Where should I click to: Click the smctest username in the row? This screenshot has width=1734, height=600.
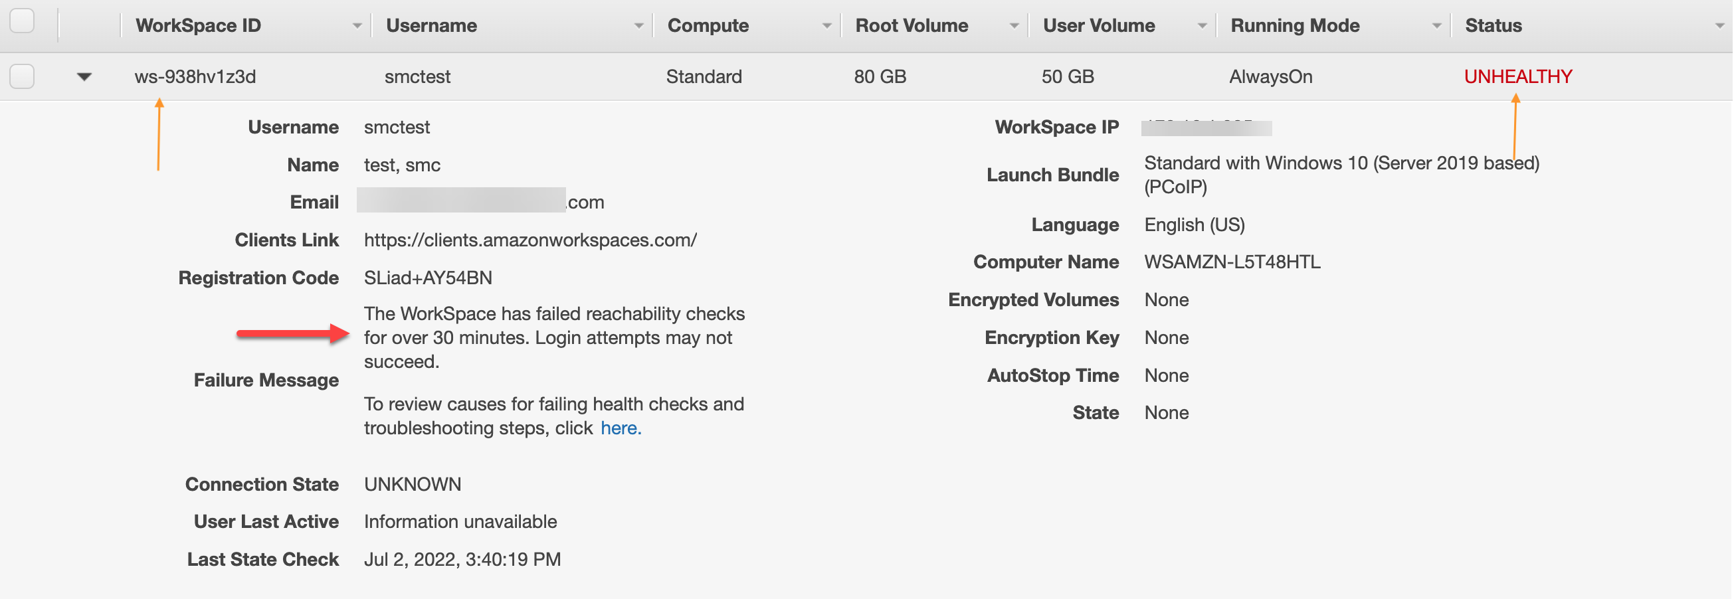point(417,76)
